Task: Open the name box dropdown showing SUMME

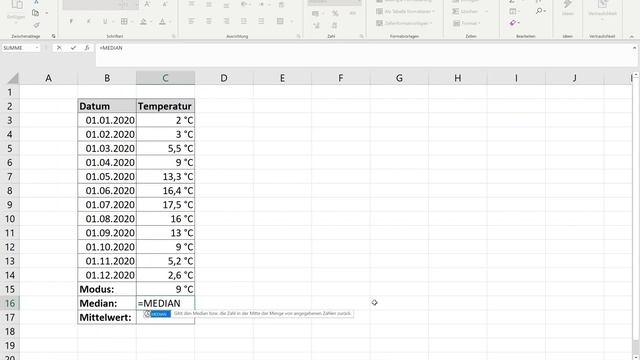Action: coord(37,48)
